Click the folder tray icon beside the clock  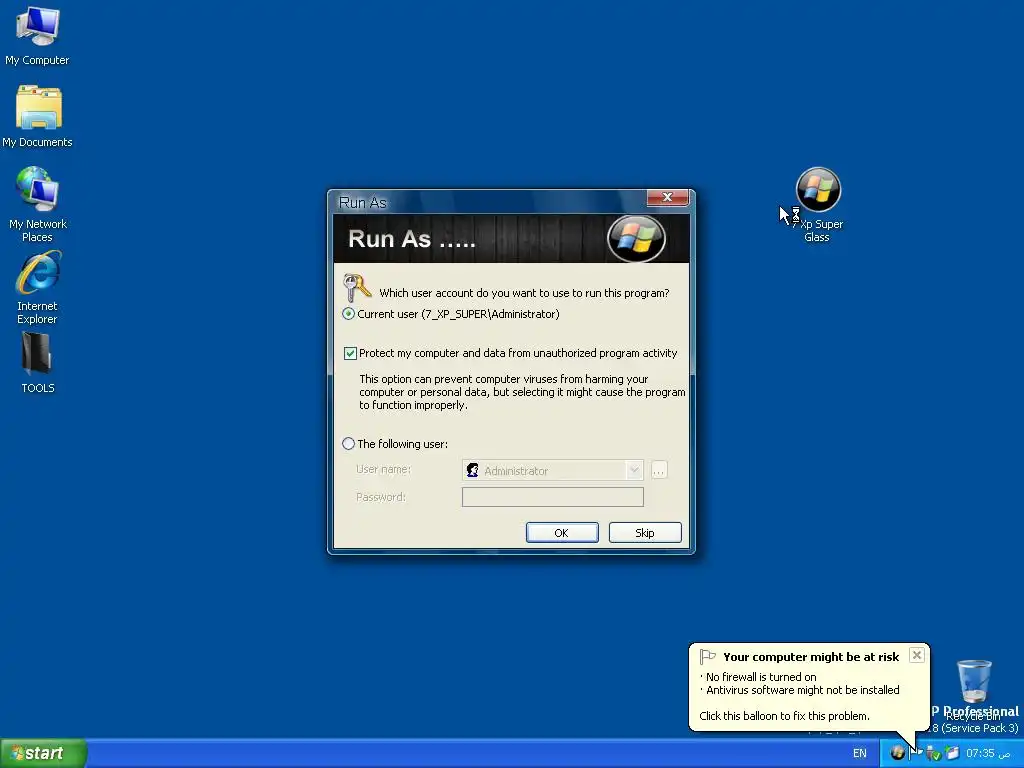[952, 753]
